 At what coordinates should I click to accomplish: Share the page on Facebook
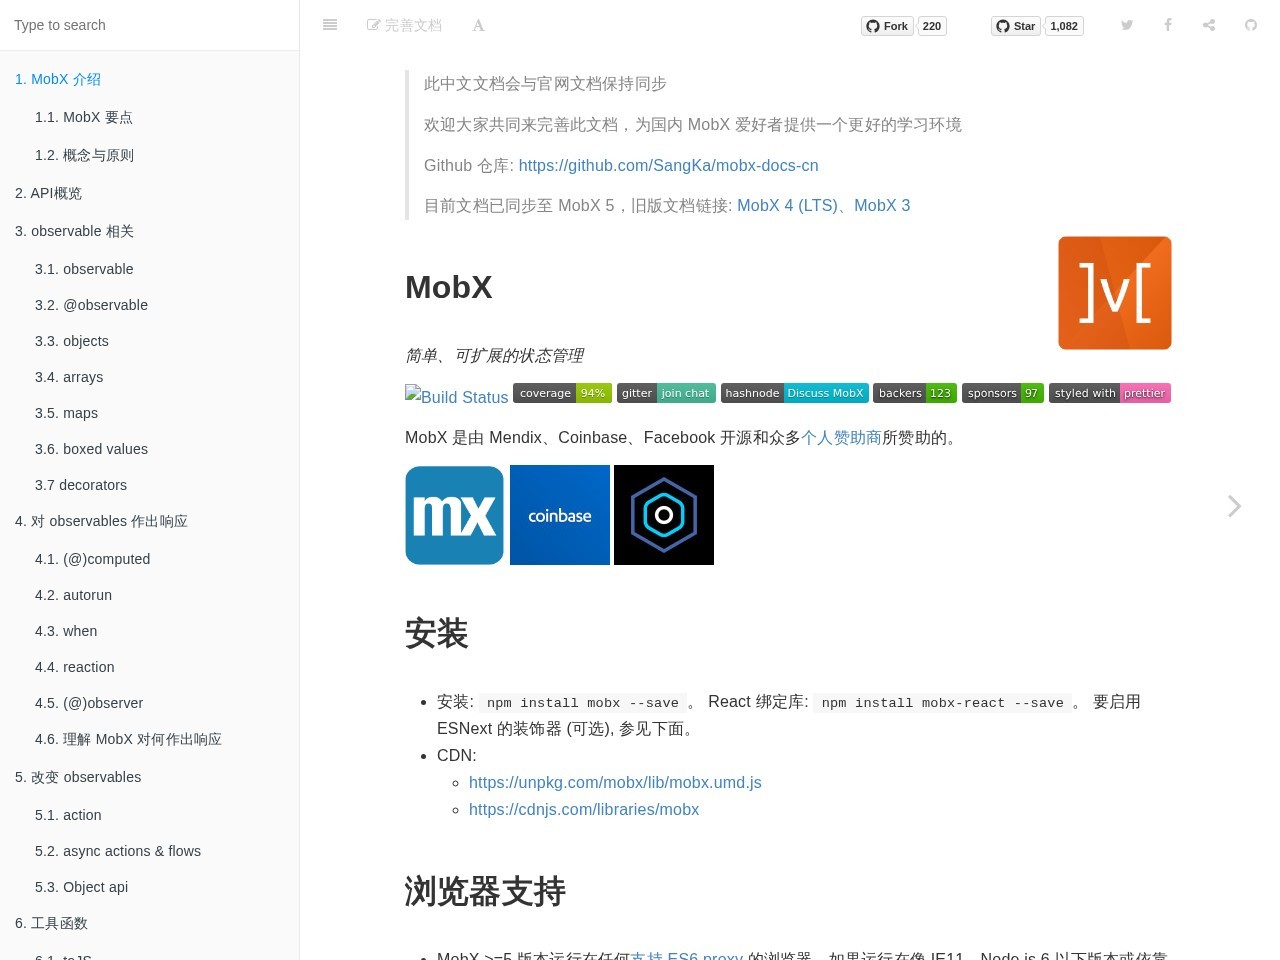pos(1168,25)
